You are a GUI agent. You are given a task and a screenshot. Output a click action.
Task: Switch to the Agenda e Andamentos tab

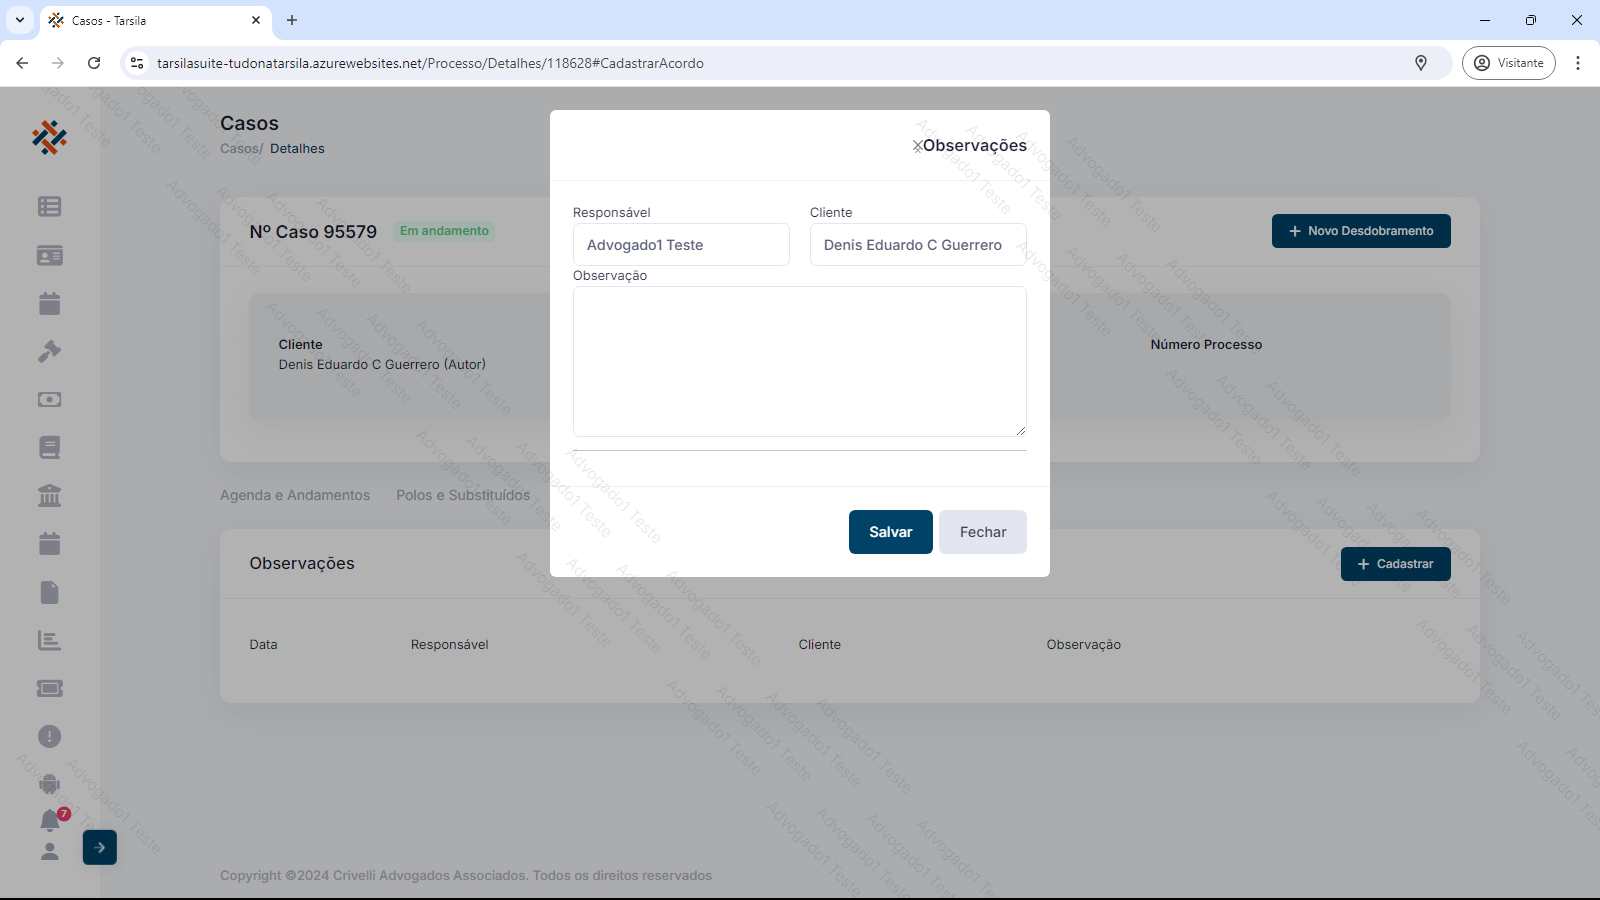(295, 495)
